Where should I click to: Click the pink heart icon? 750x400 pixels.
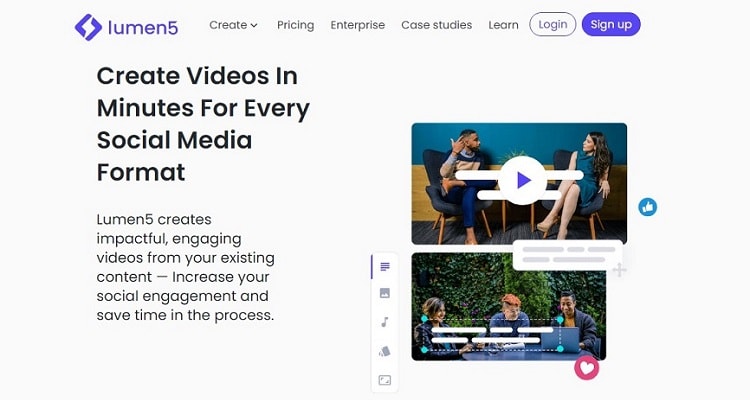pos(586,368)
